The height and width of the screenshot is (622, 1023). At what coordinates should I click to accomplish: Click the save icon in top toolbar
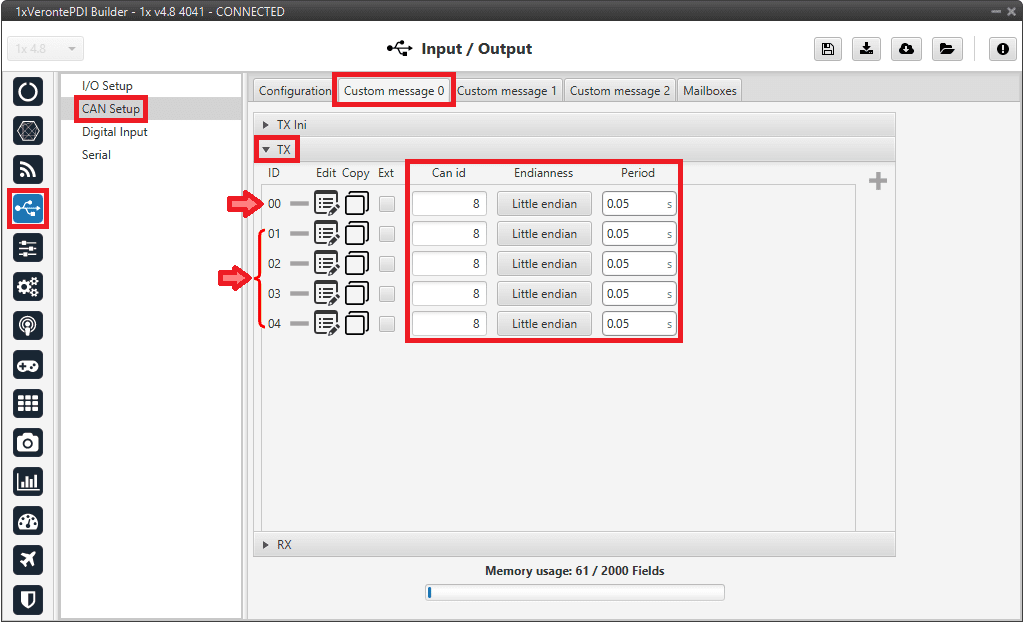click(828, 49)
